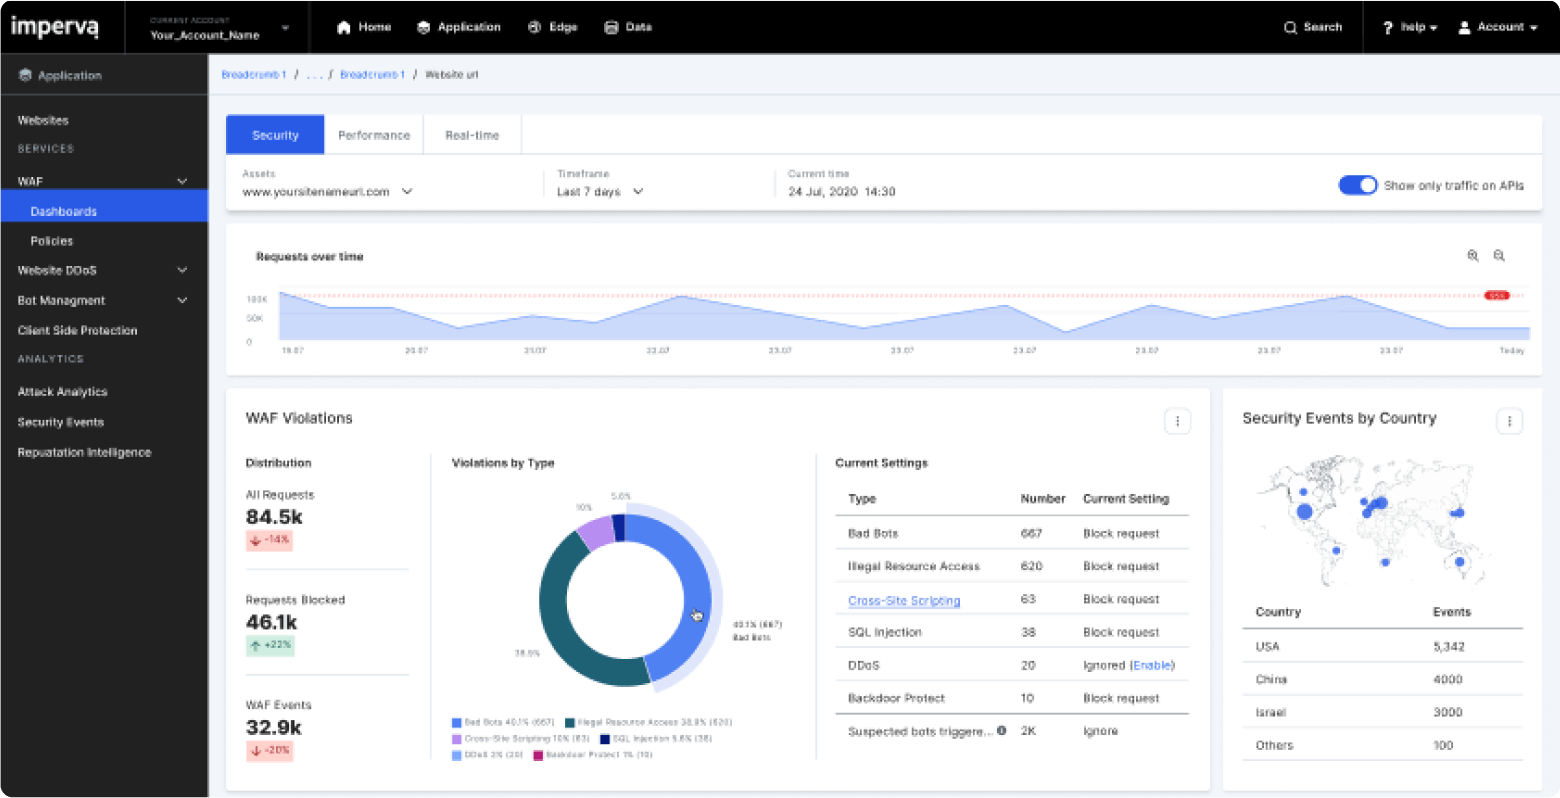Open the Edge menu in top navigation

pyautogui.click(x=552, y=27)
